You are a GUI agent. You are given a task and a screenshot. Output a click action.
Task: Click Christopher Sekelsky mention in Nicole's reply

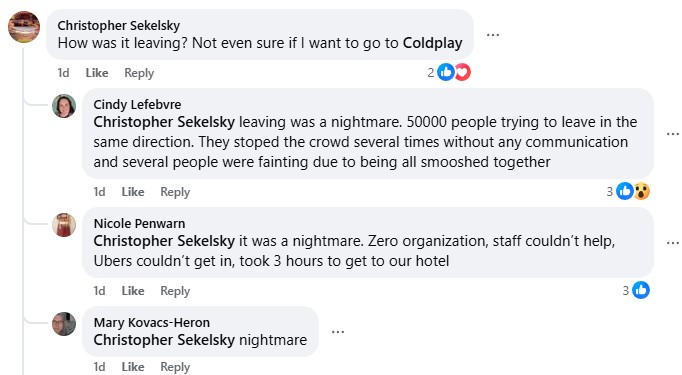pos(164,241)
